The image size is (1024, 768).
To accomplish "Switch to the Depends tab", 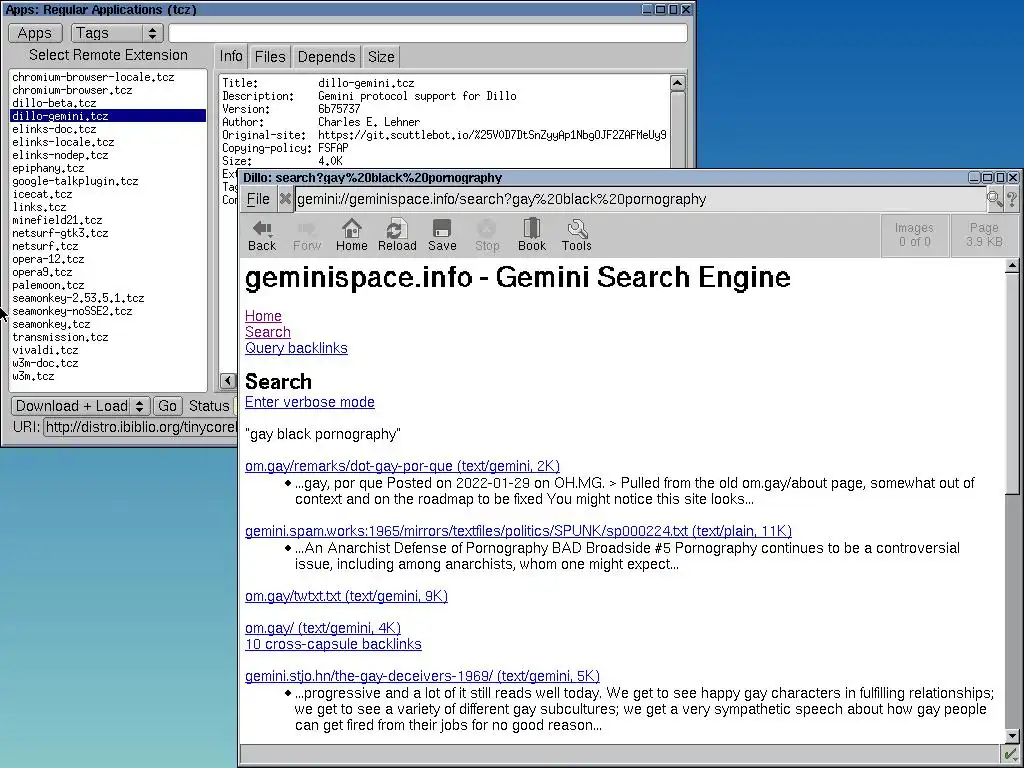I will click(x=326, y=57).
